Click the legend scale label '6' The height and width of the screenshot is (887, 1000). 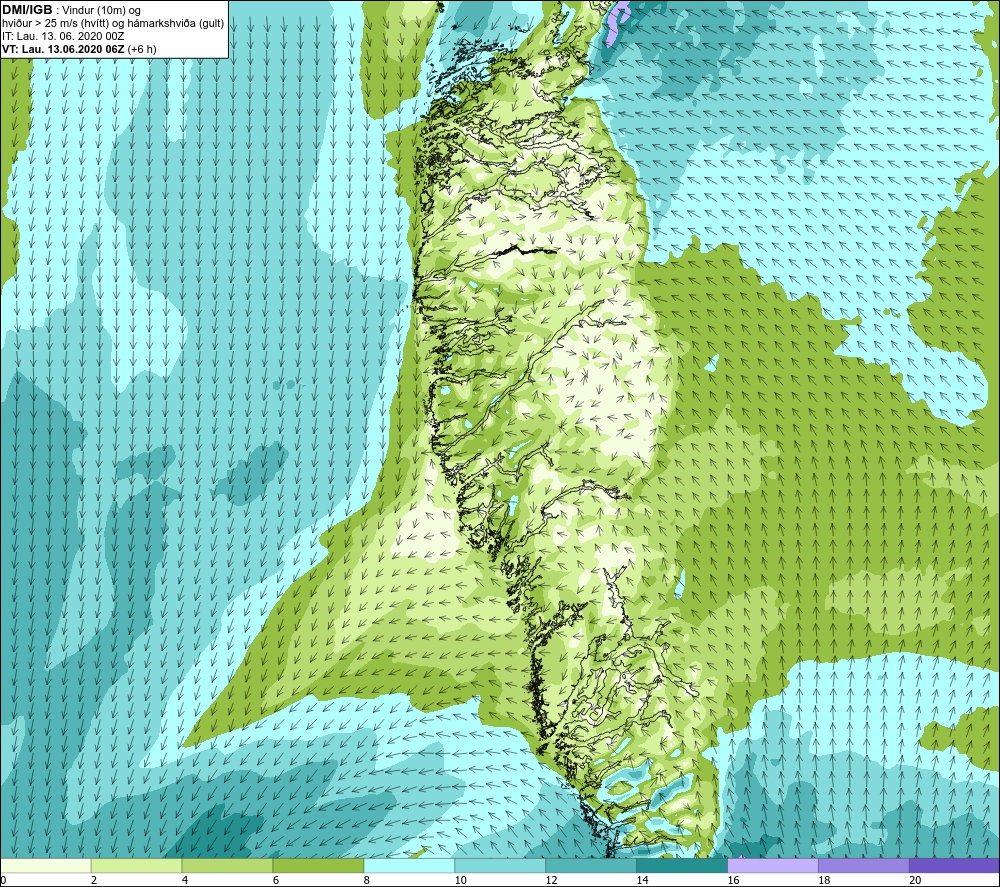(276, 880)
